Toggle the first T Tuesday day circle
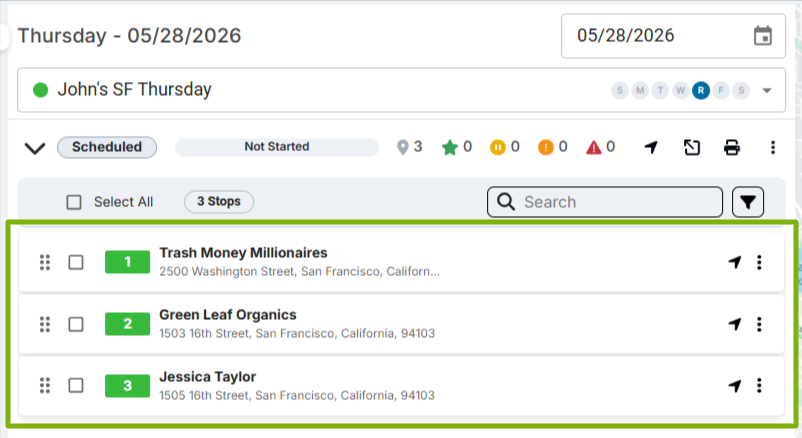This screenshot has width=802, height=438. coord(660,91)
